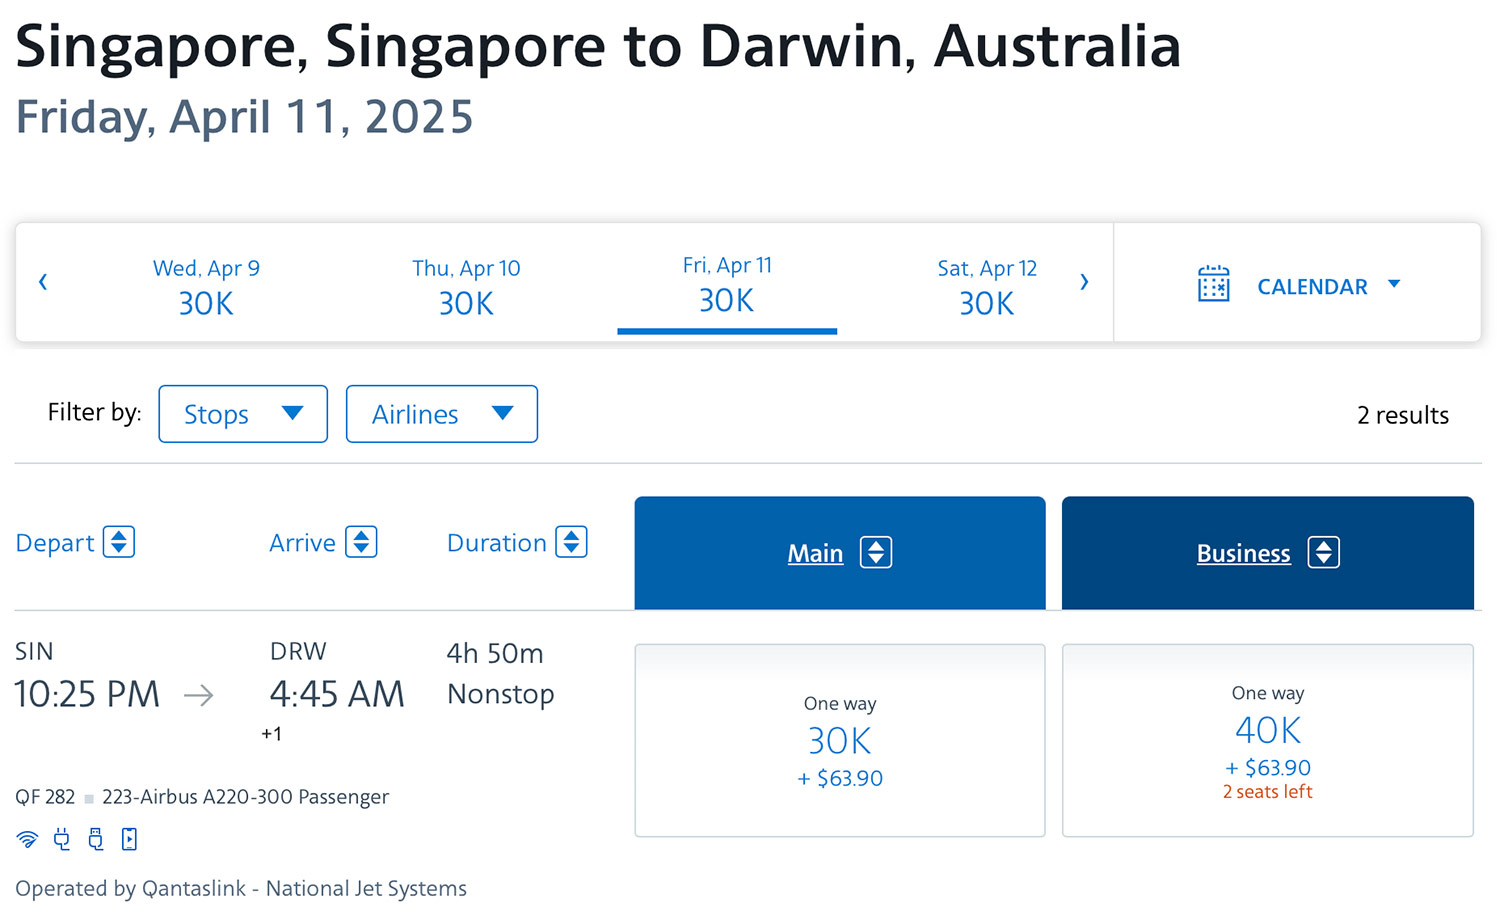Choose the Main cabin 30K fare

click(839, 740)
